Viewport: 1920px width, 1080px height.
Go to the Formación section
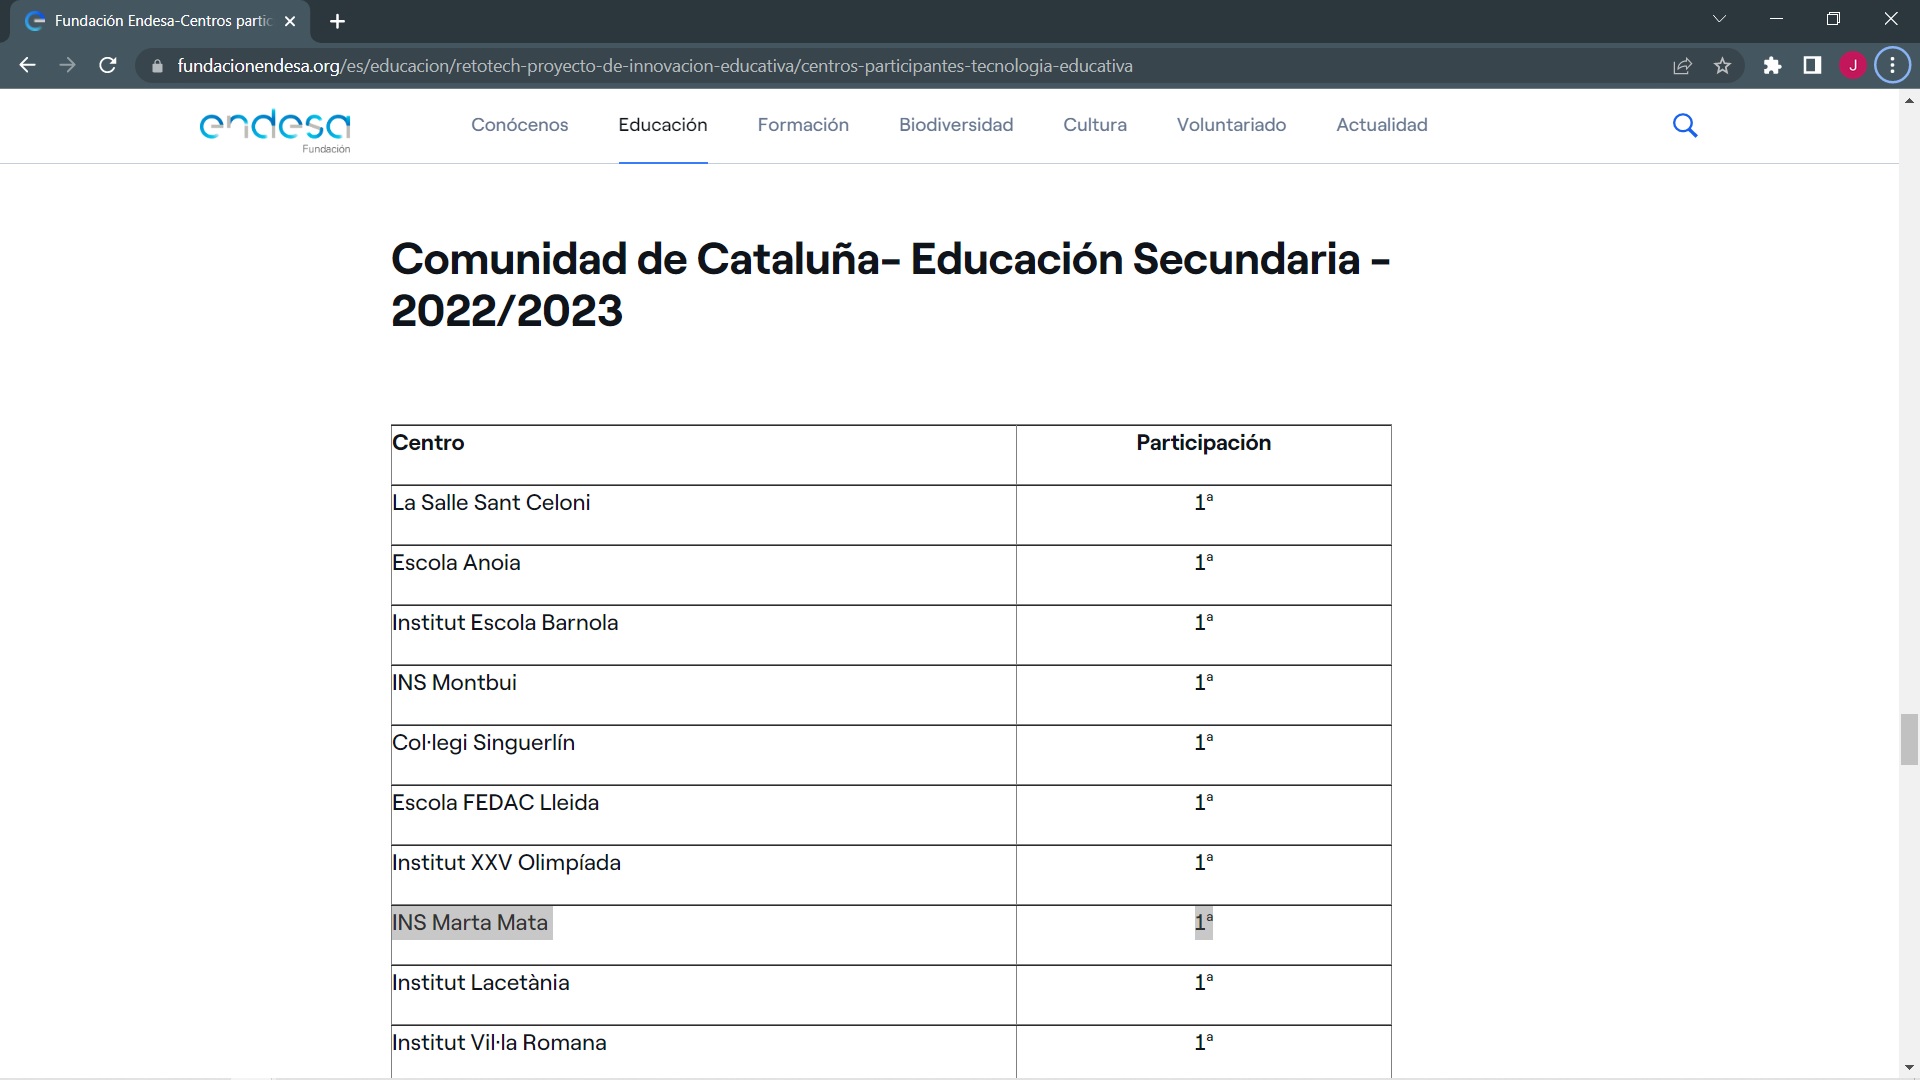click(x=803, y=125)
